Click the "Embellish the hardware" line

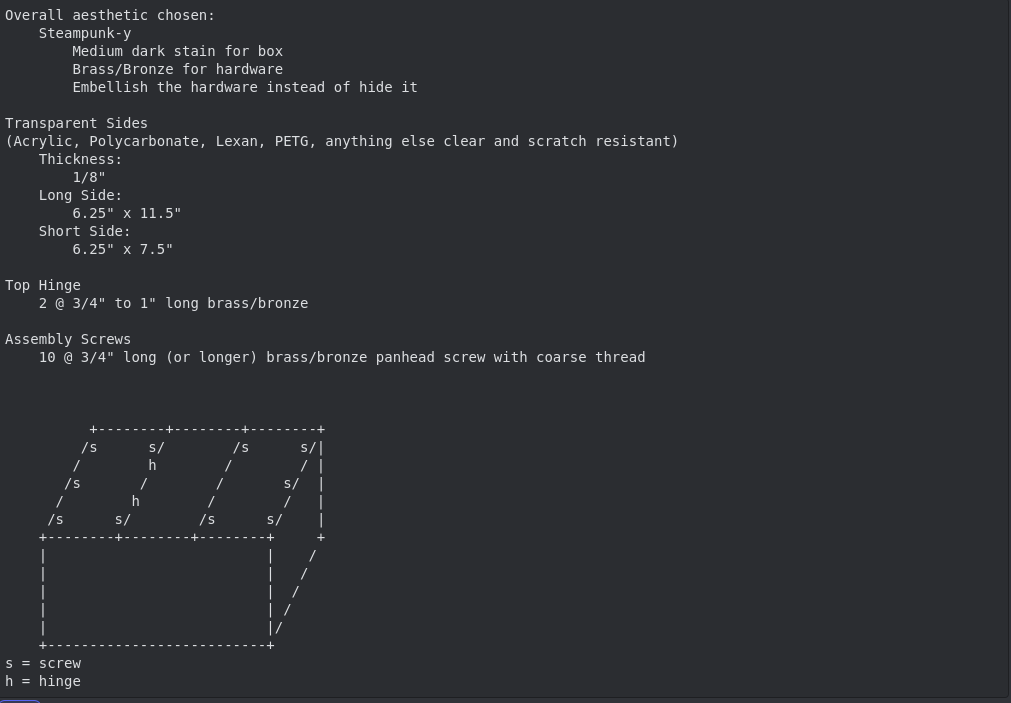click(x=245, y=87)
